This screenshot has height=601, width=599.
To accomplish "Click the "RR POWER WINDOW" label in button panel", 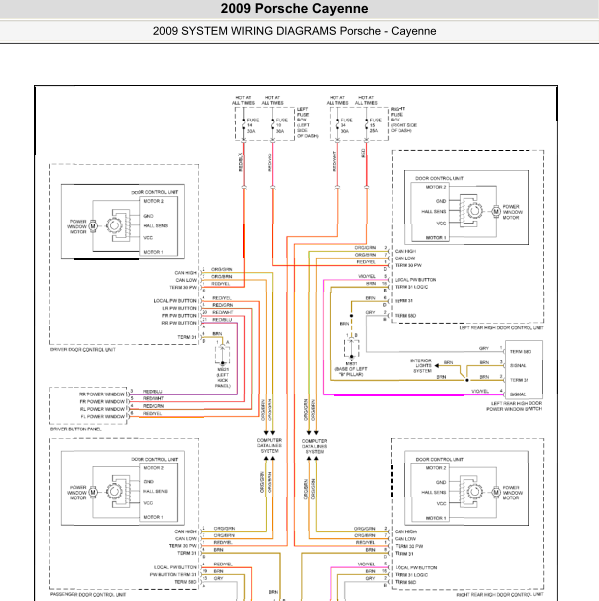I will (102, 394).
